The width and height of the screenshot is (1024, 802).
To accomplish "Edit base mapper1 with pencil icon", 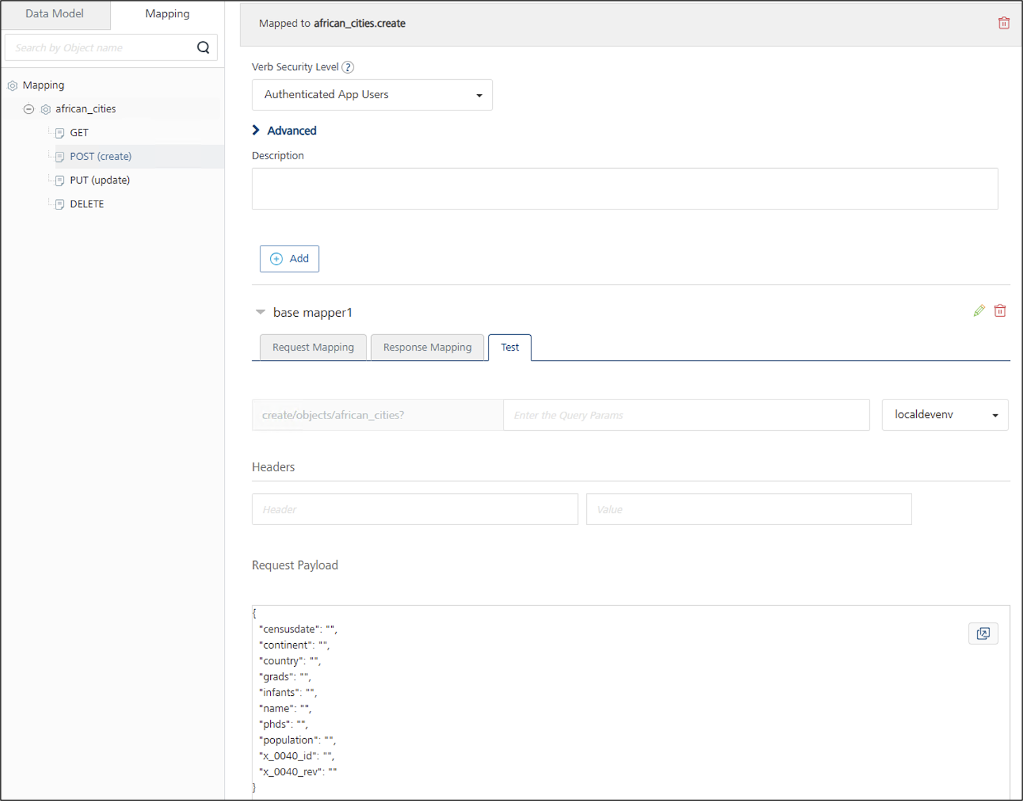I will coord(979,311).
